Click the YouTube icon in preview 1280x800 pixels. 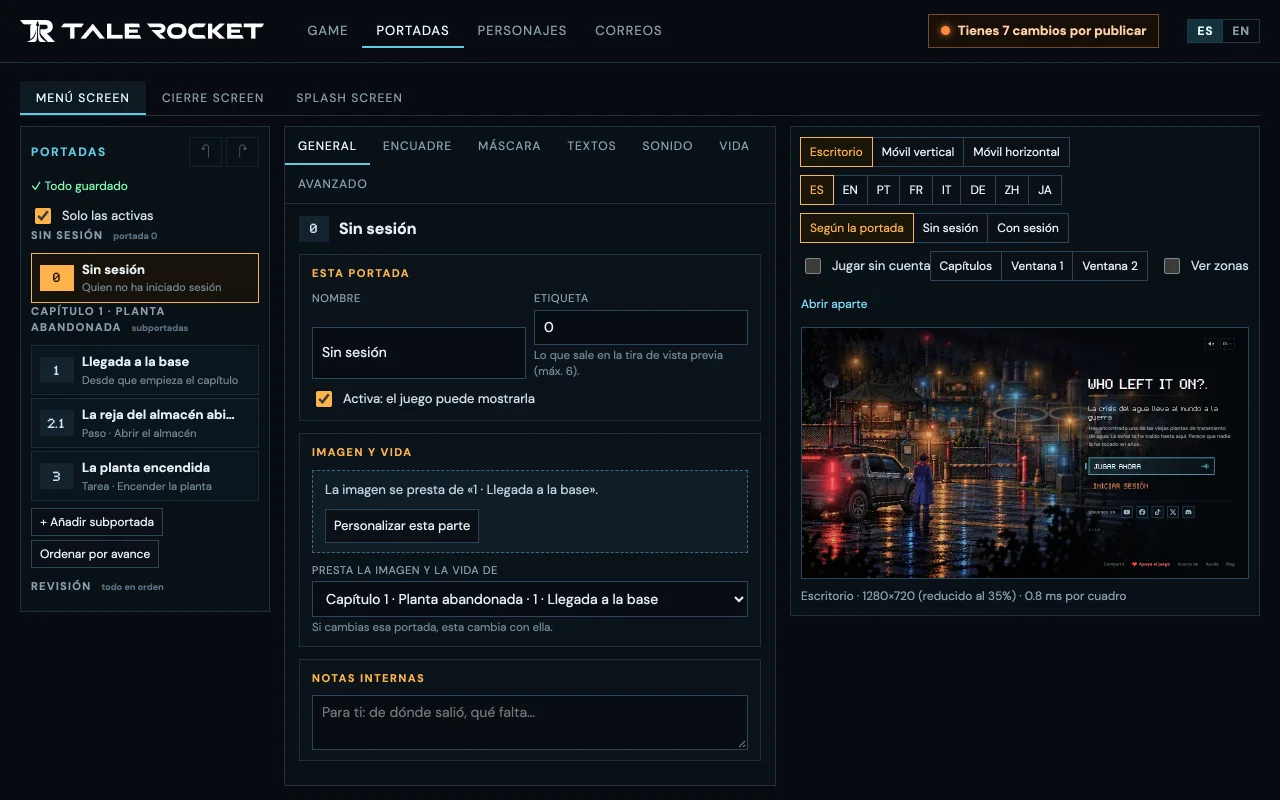point(1127,512)
